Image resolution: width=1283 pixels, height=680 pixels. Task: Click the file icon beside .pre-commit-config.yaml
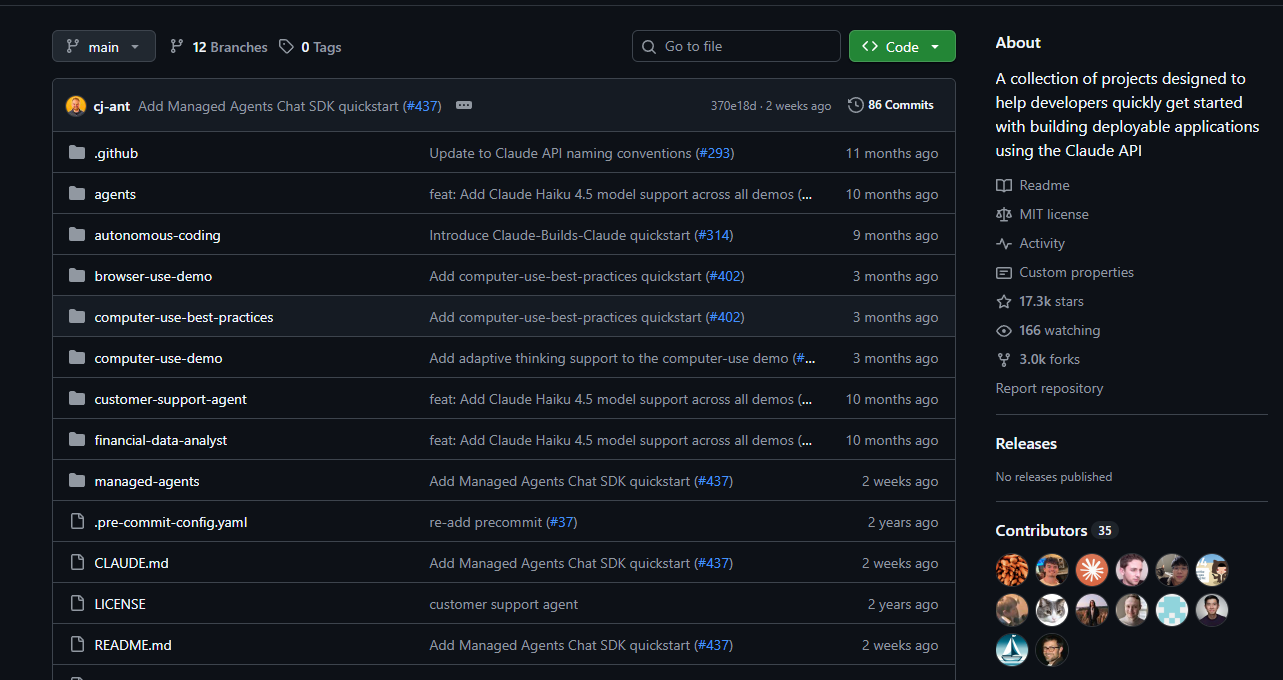click(x=77, y=522)
